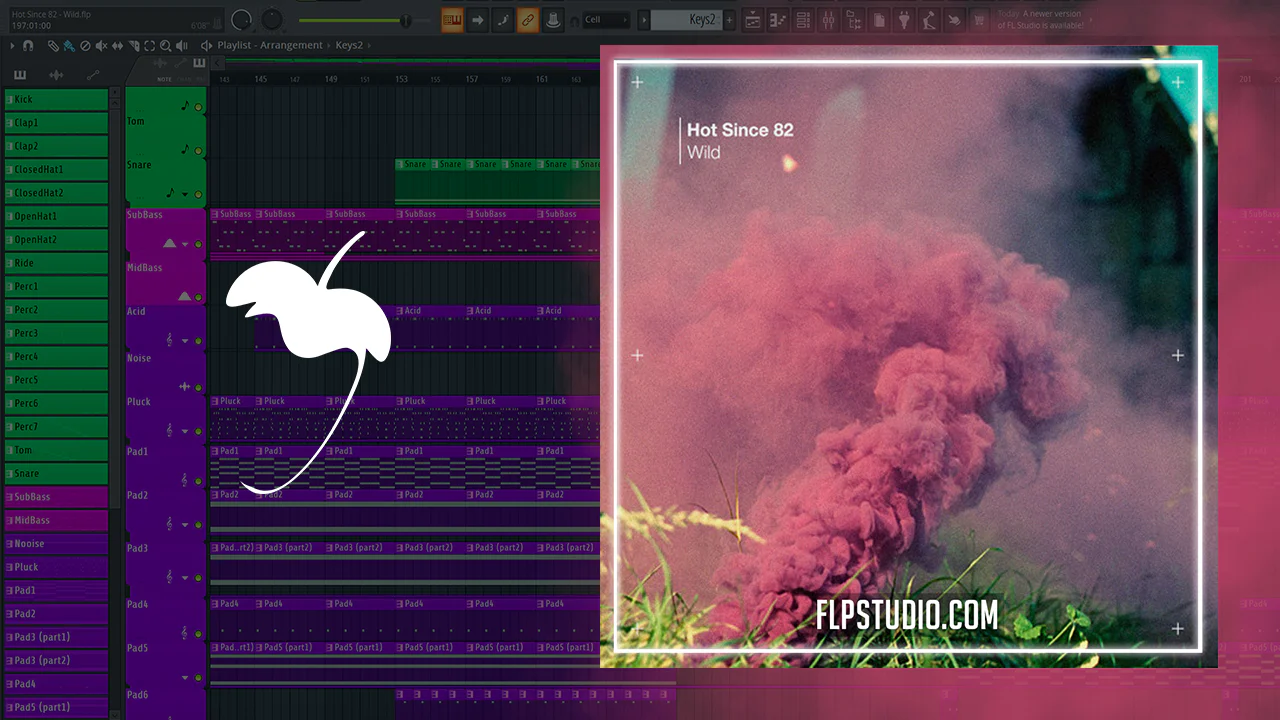Select the playlist delete tool
1280x720 pixels.
tap(85, 46)
